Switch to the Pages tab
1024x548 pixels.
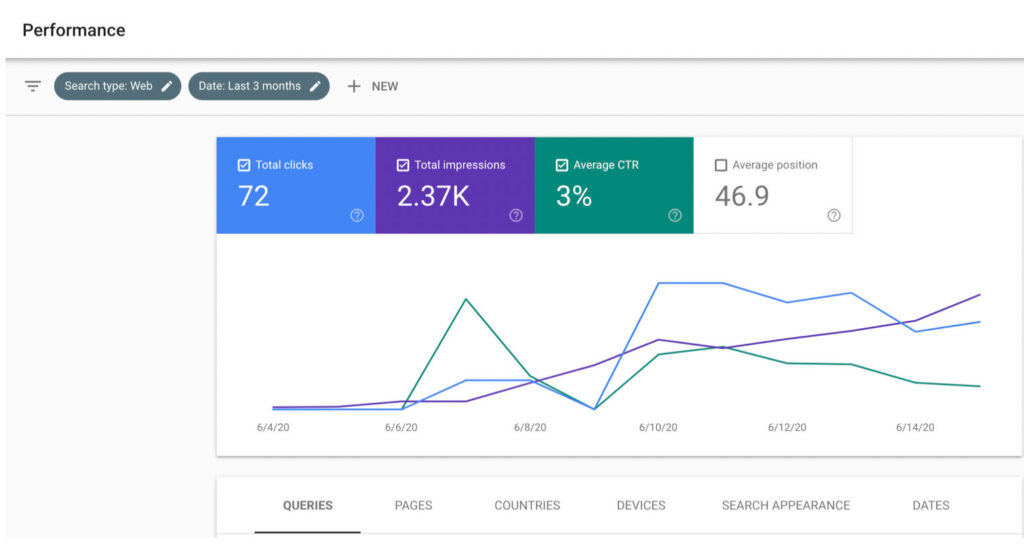tap(413, 505)
